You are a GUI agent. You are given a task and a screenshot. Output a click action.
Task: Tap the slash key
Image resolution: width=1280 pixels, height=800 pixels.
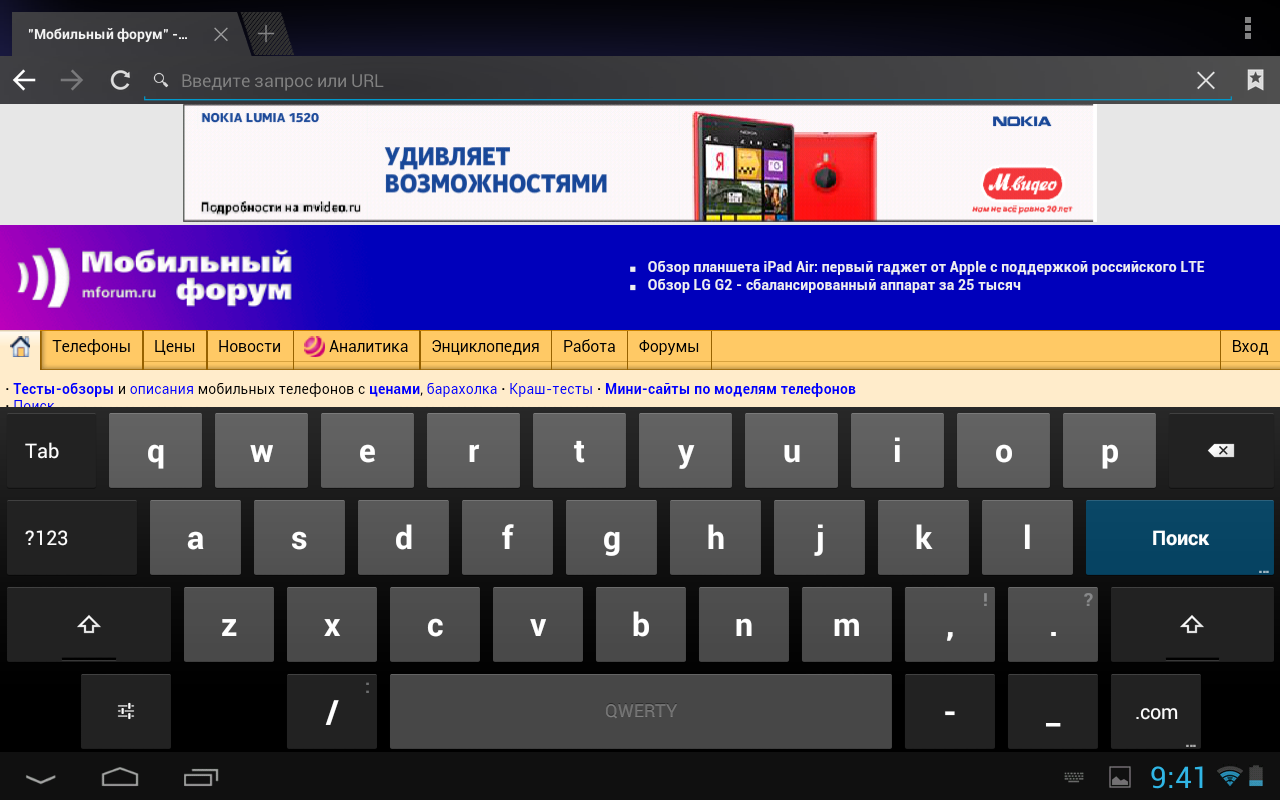tap(331, 711)
